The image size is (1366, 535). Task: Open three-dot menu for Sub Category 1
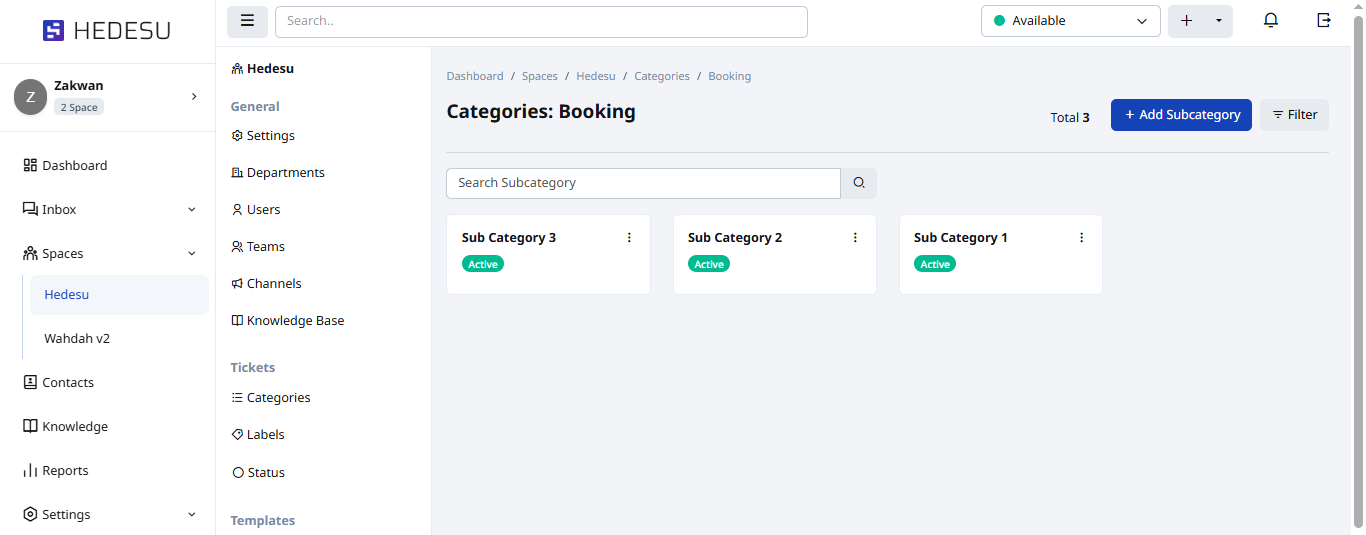(1081, 238)
